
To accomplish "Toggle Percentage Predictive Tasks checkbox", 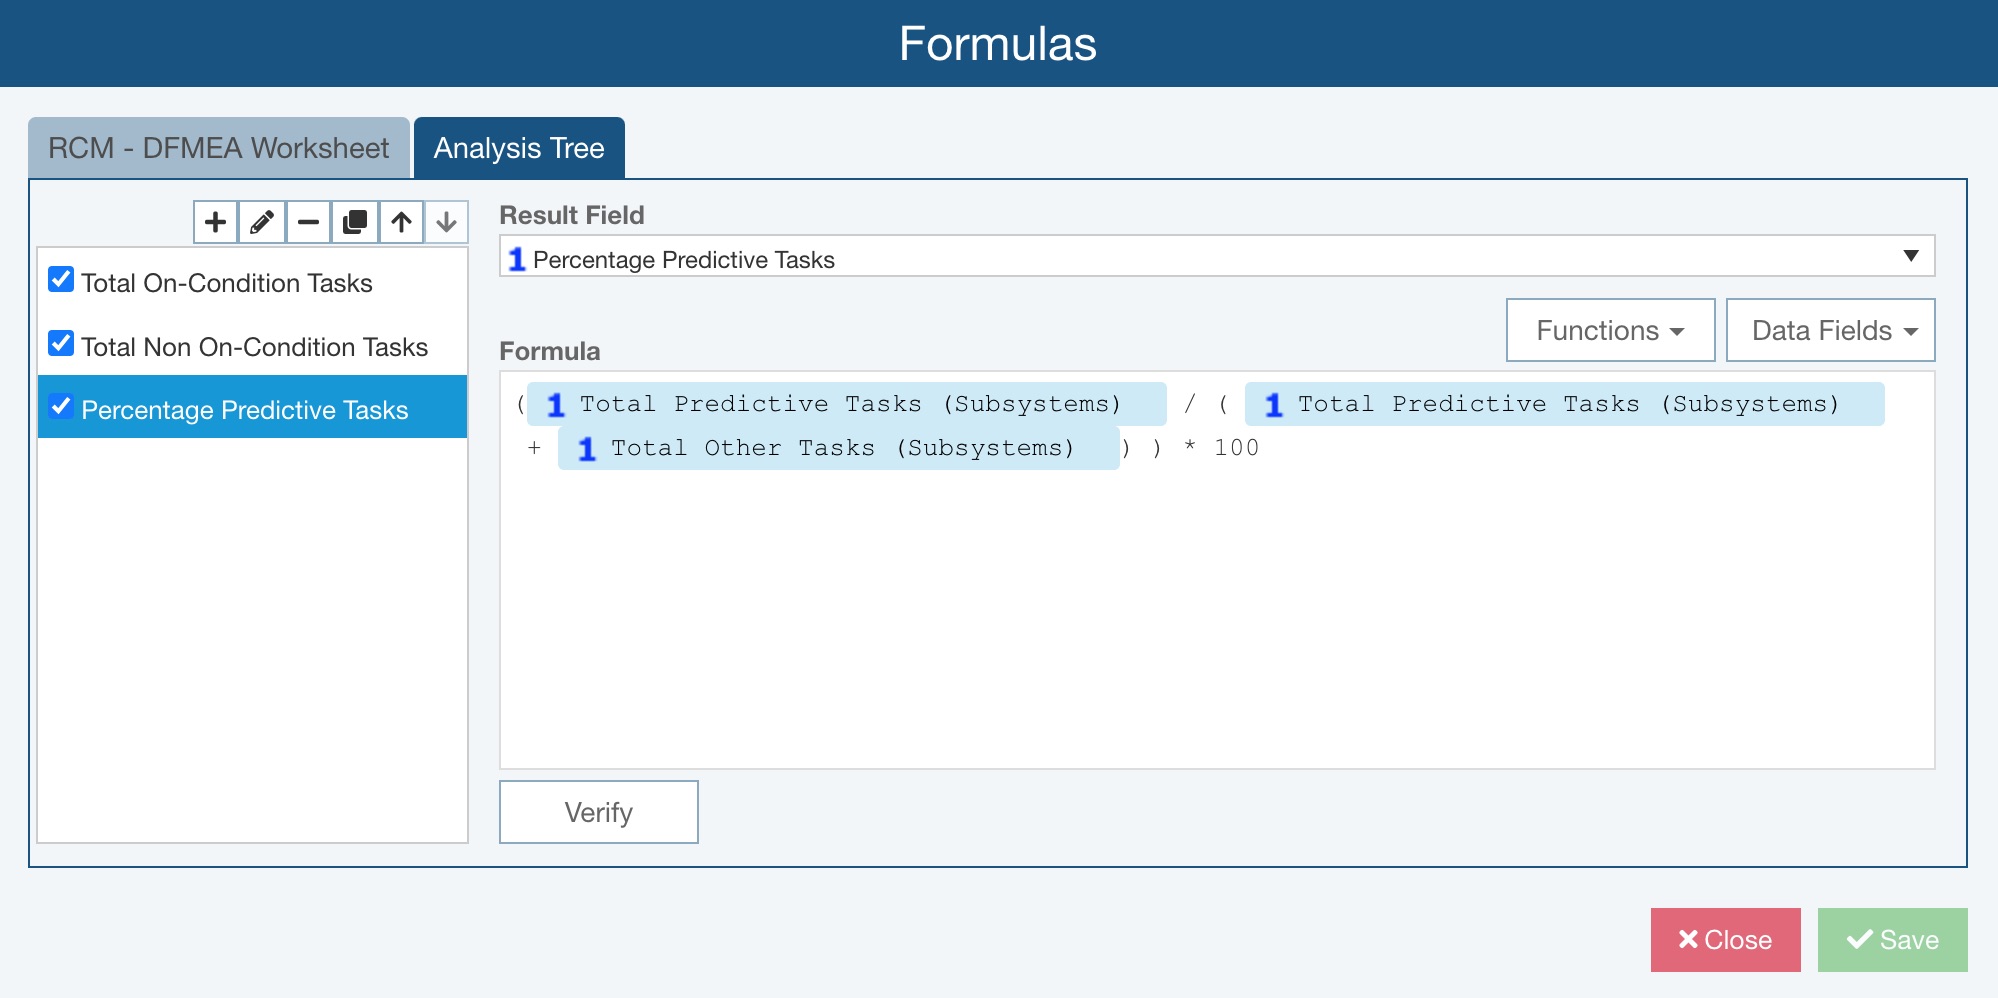I will pyautogui.click(x=61, y=407).
